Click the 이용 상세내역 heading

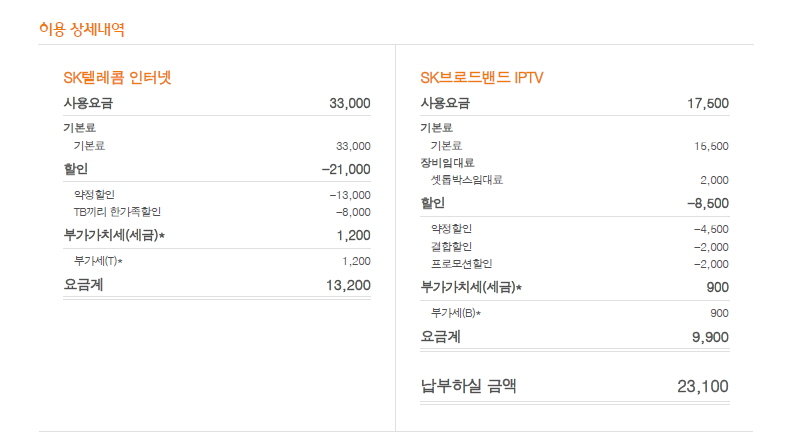click(81, 29)
